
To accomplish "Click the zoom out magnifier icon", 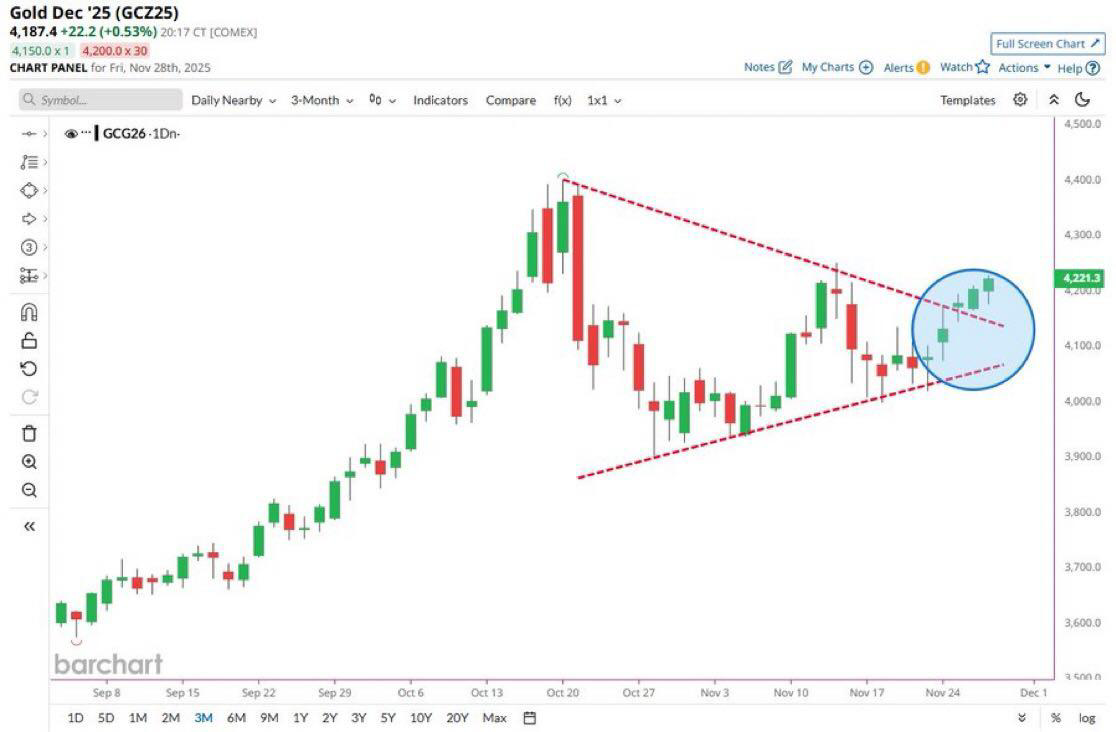I will 29,490.
